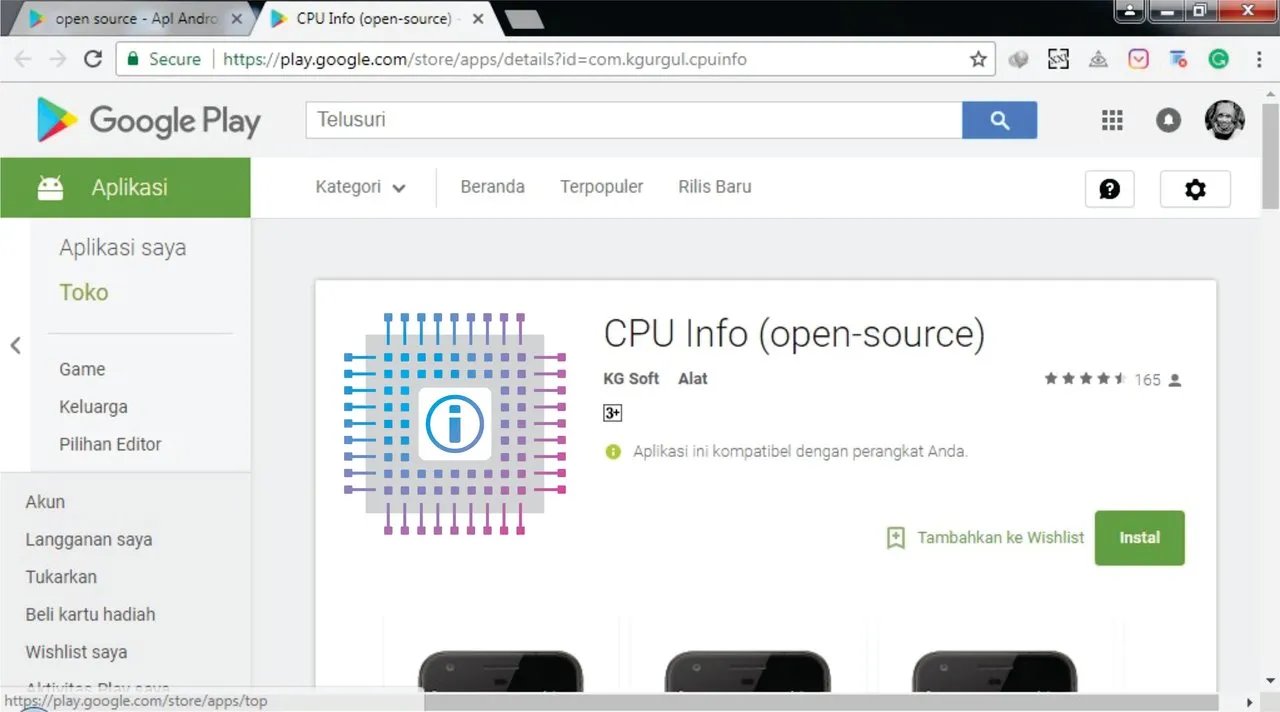Open the first app screenshot thumbnail
The height and width of the screenshot is (712, 1280).
click(x=500, y=670)
